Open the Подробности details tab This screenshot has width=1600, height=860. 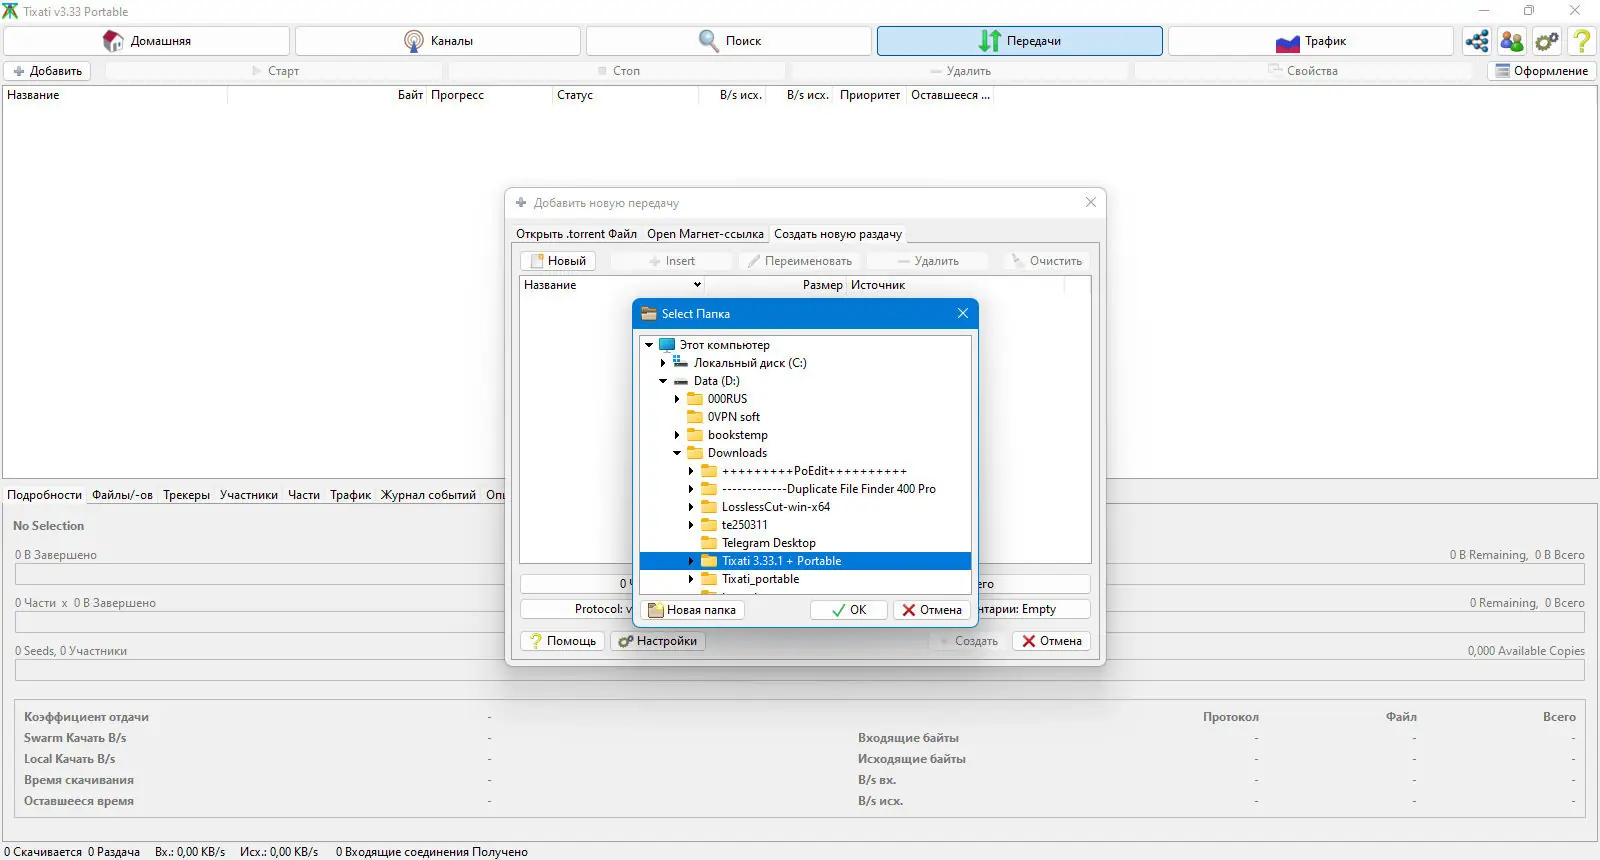(x=44, y=495)
